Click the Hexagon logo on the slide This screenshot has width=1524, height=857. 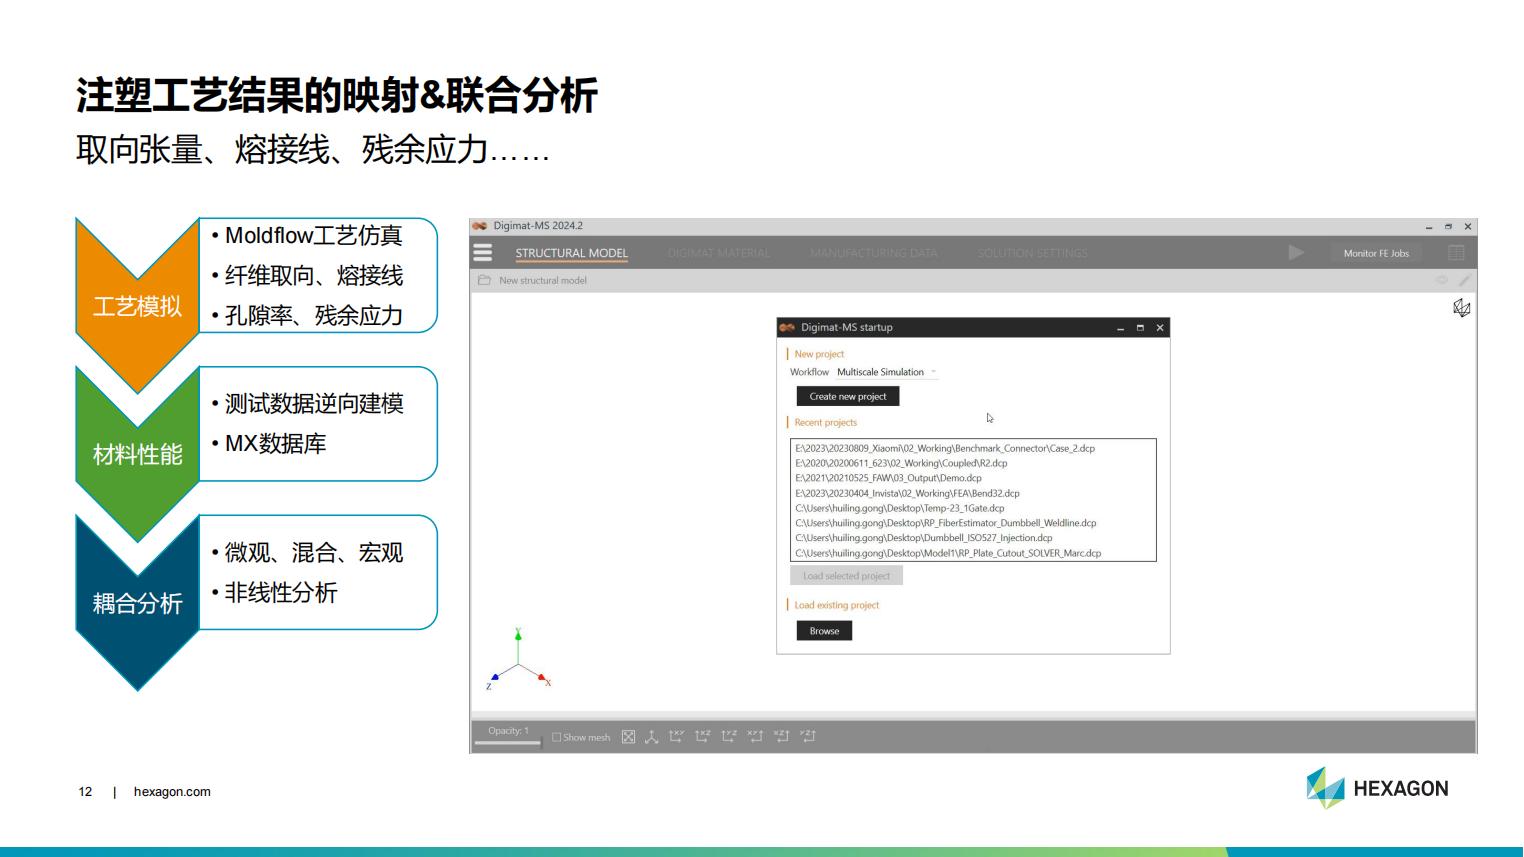pyautogui.click(x=1377, y=788)
